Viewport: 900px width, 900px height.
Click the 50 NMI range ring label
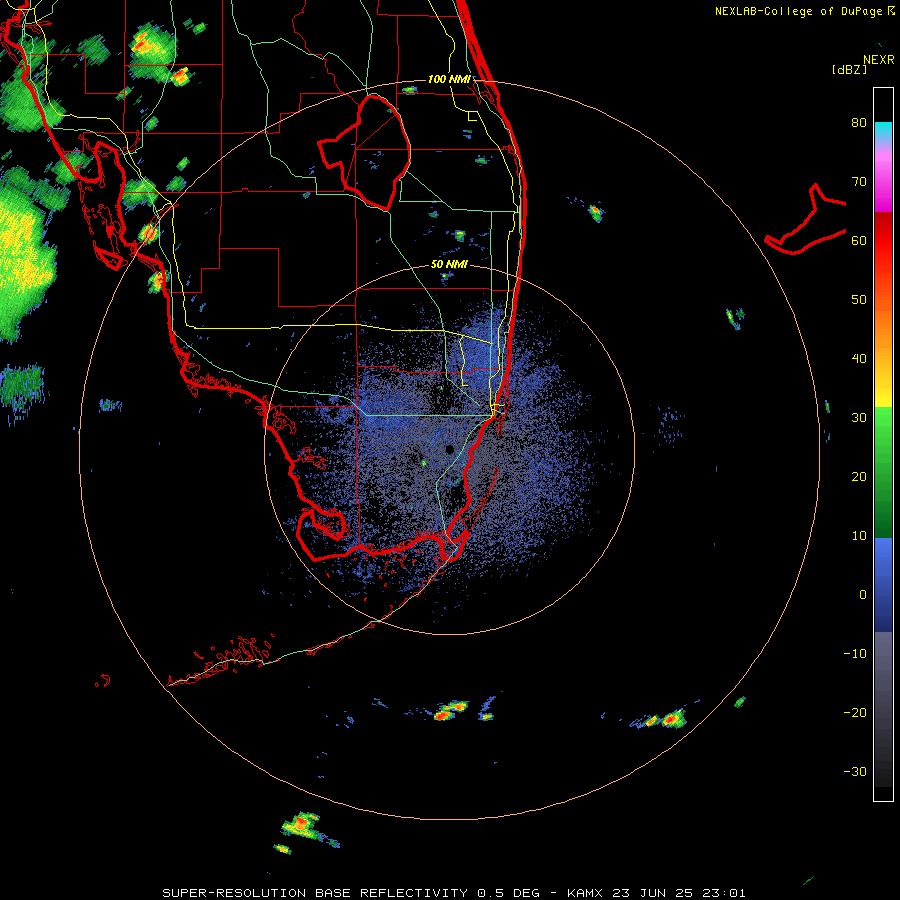pyautogui.click(x=449, y=265)
